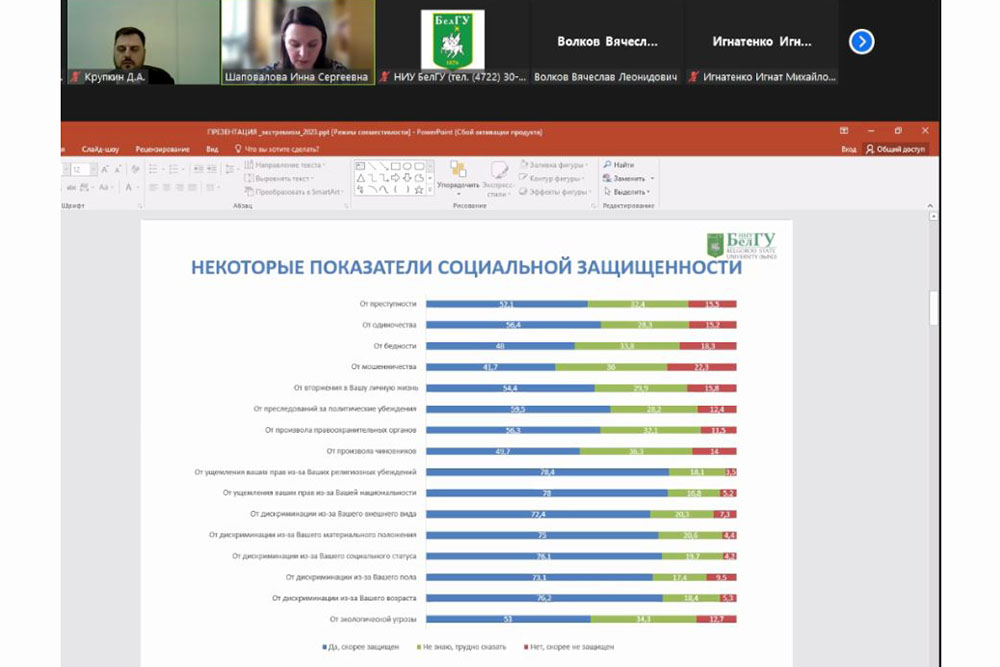The width and height of the screenshot is (1000, 667).
Task: Switch to the Рецензирование tab
Action: click(162, 149)
